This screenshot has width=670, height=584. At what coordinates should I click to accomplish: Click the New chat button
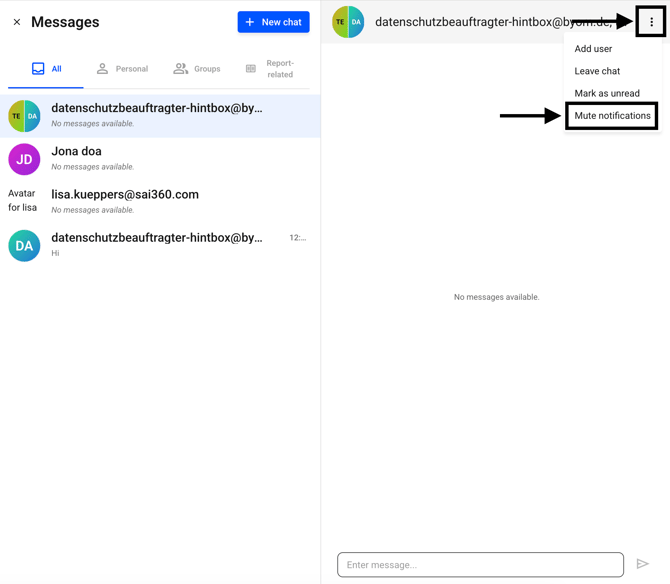point(273,22)
